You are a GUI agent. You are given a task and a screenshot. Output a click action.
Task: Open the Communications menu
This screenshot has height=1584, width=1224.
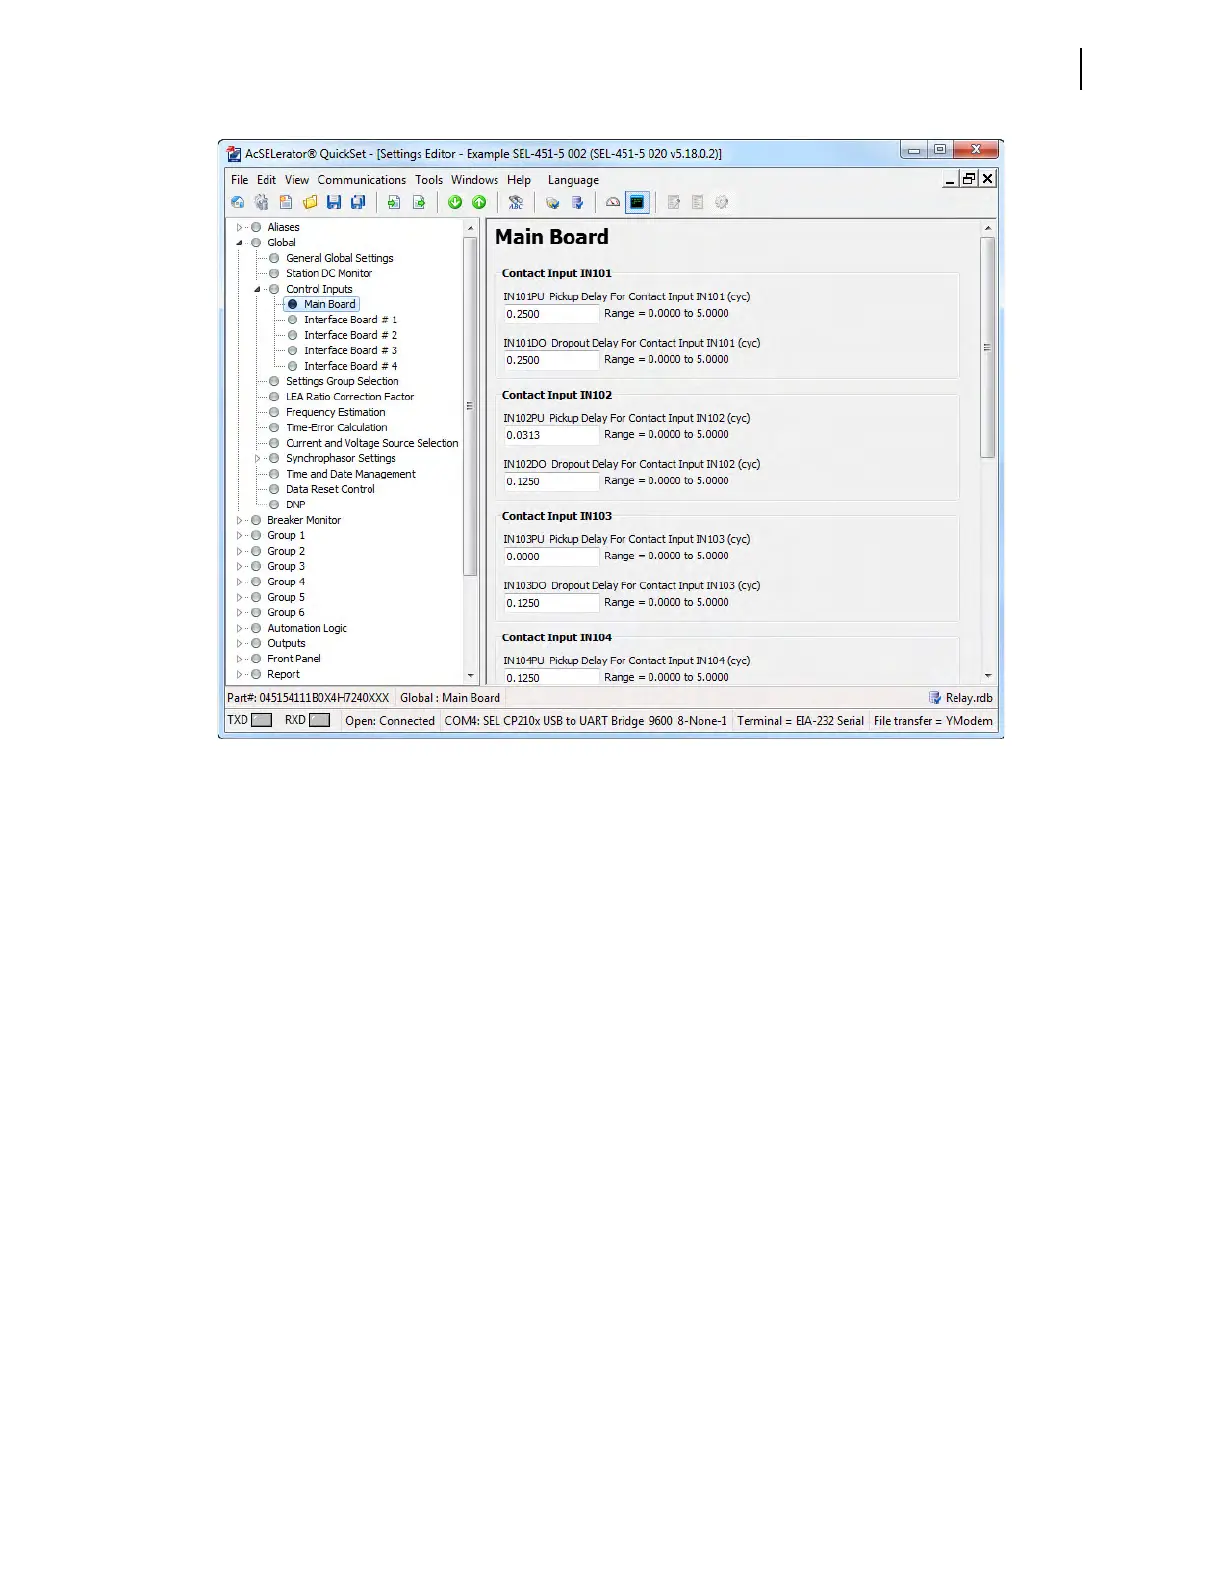click(362, 180)
